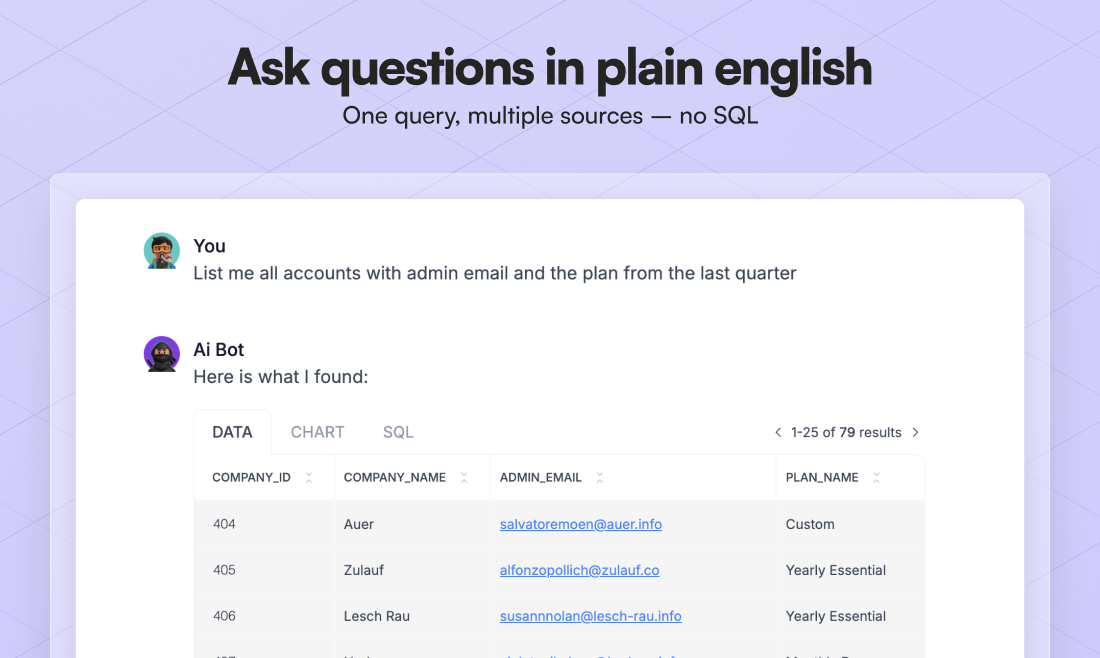
Task: Click the You user avatar
Action: (162, 251)
